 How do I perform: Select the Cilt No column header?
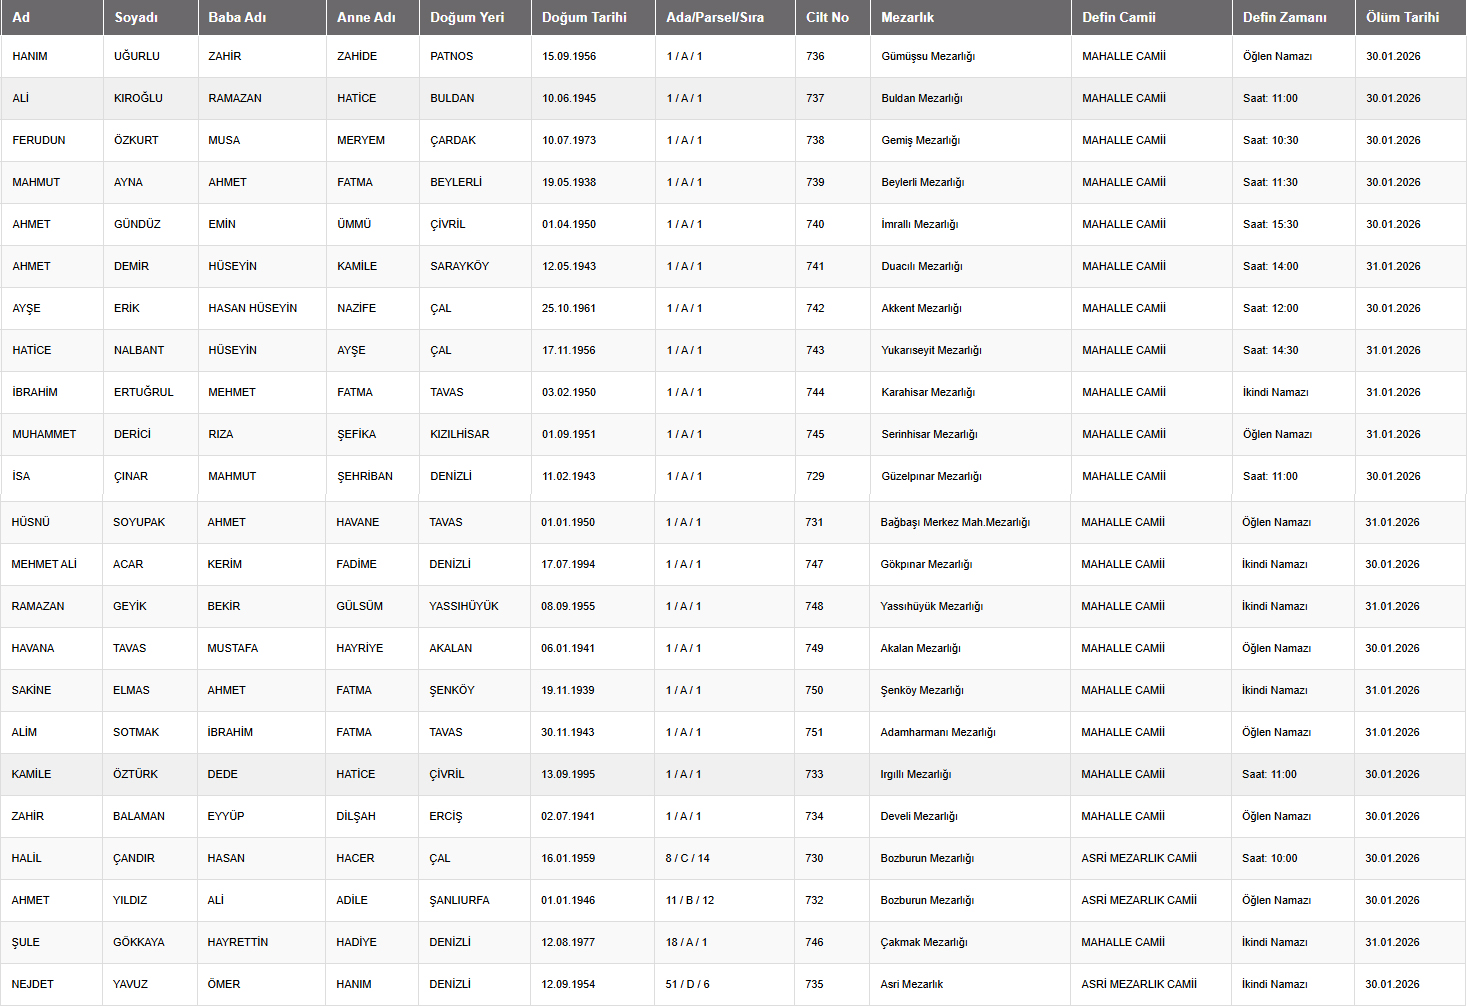click(827, 17)
